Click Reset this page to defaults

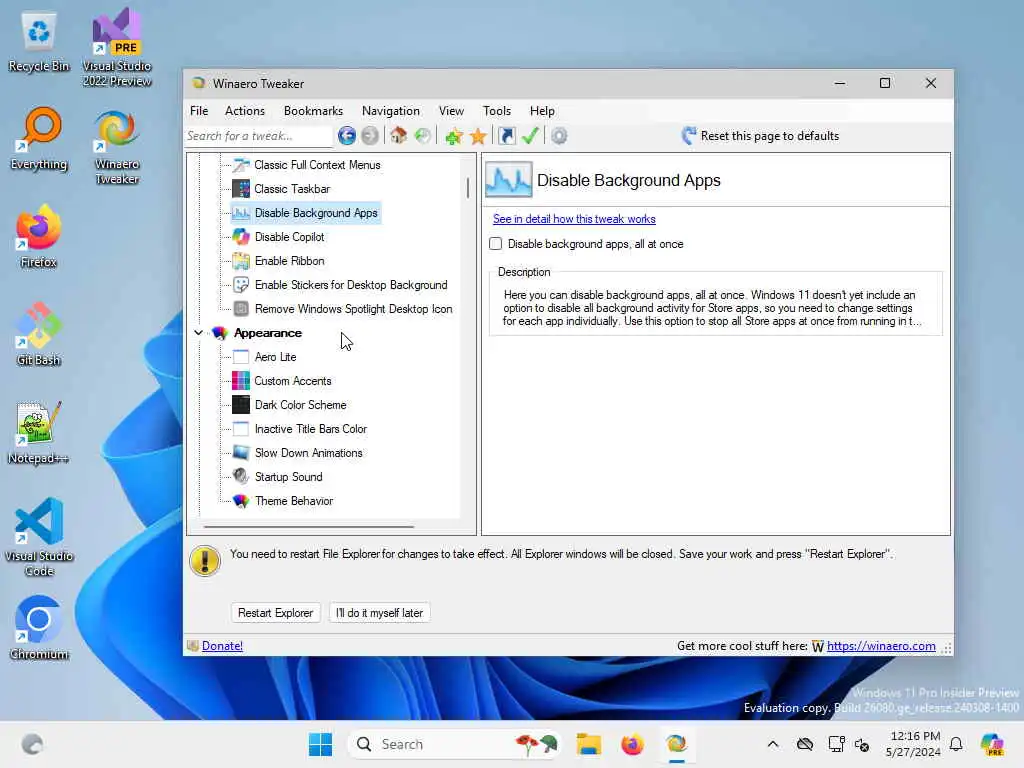pyautogui.click(x=760, y=136)
